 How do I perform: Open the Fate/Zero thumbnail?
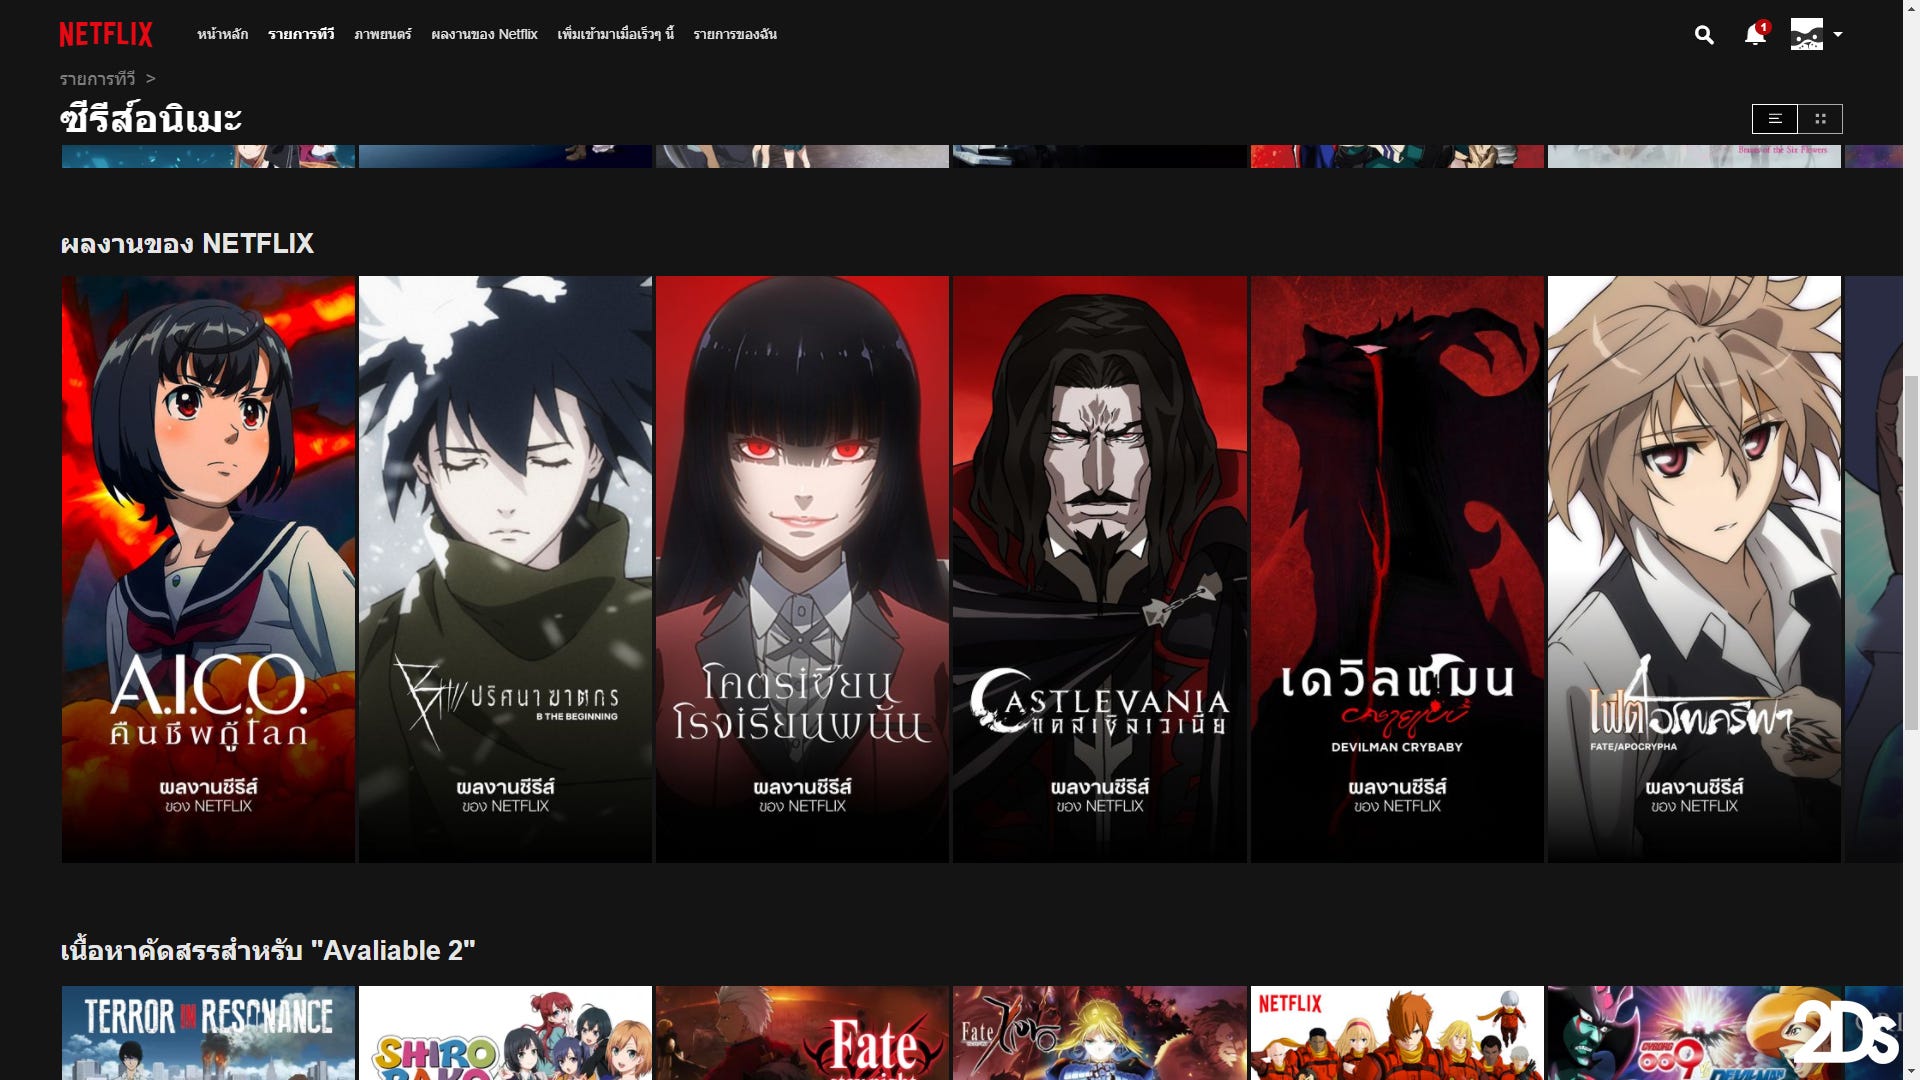point(1099,1033)
